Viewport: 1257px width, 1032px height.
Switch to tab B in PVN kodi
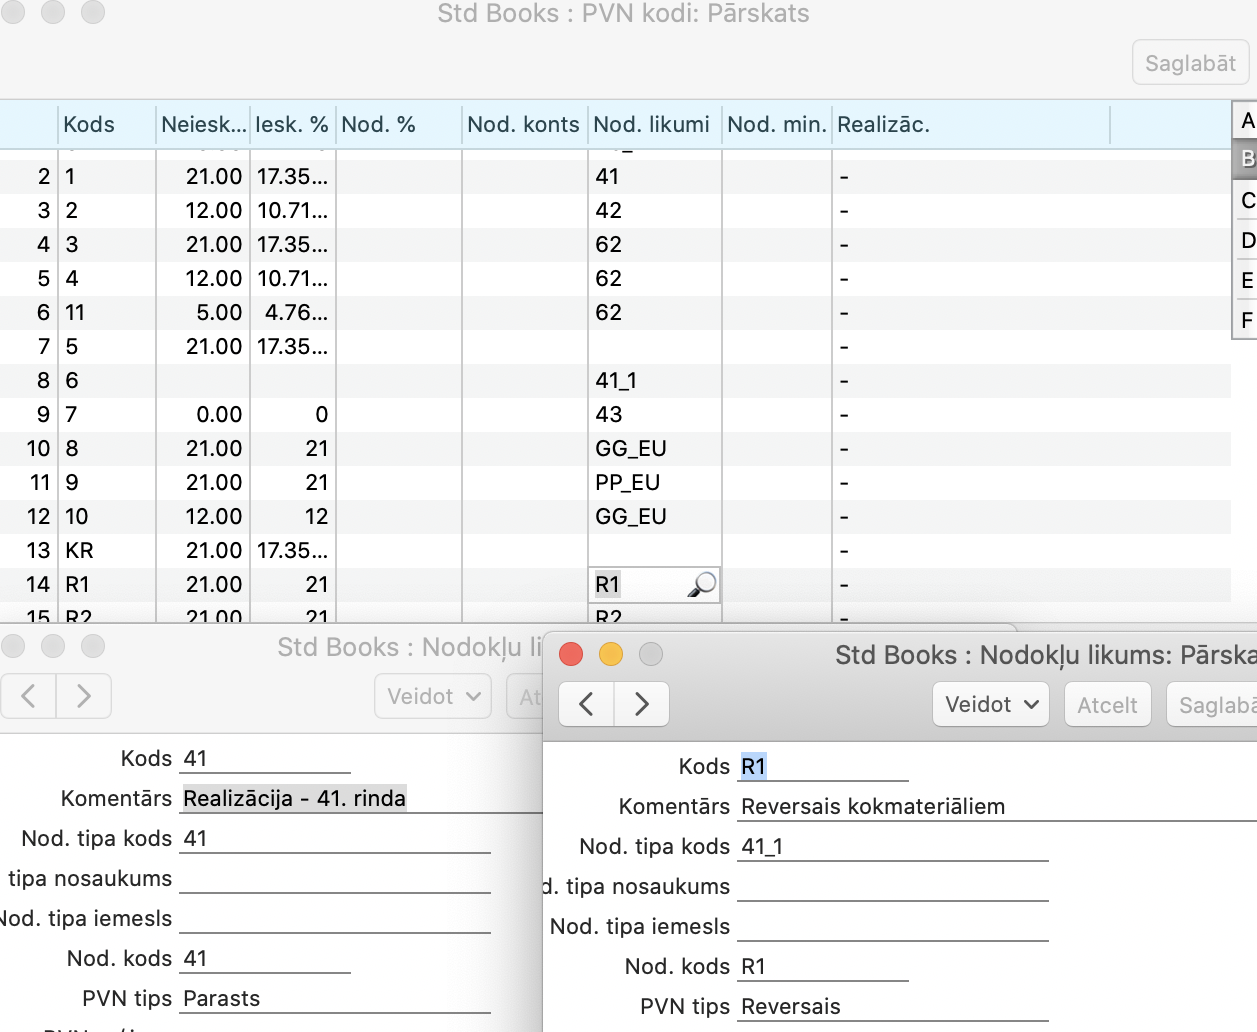1246,159
